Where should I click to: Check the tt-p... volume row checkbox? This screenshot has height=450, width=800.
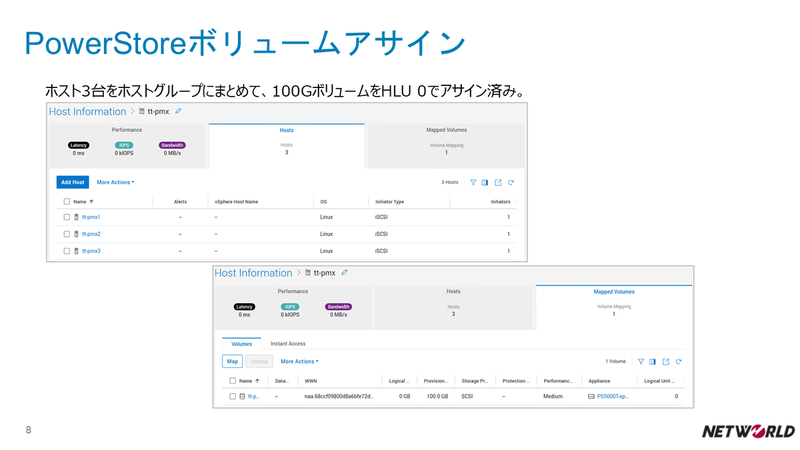click(233, 396)
